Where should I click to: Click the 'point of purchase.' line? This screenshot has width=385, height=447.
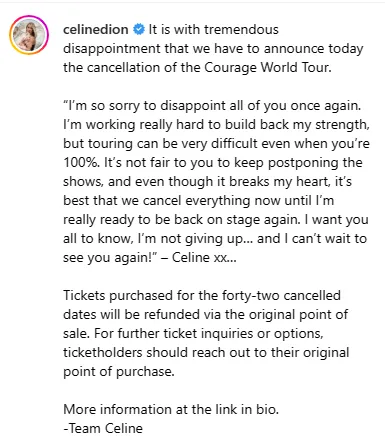119,372
